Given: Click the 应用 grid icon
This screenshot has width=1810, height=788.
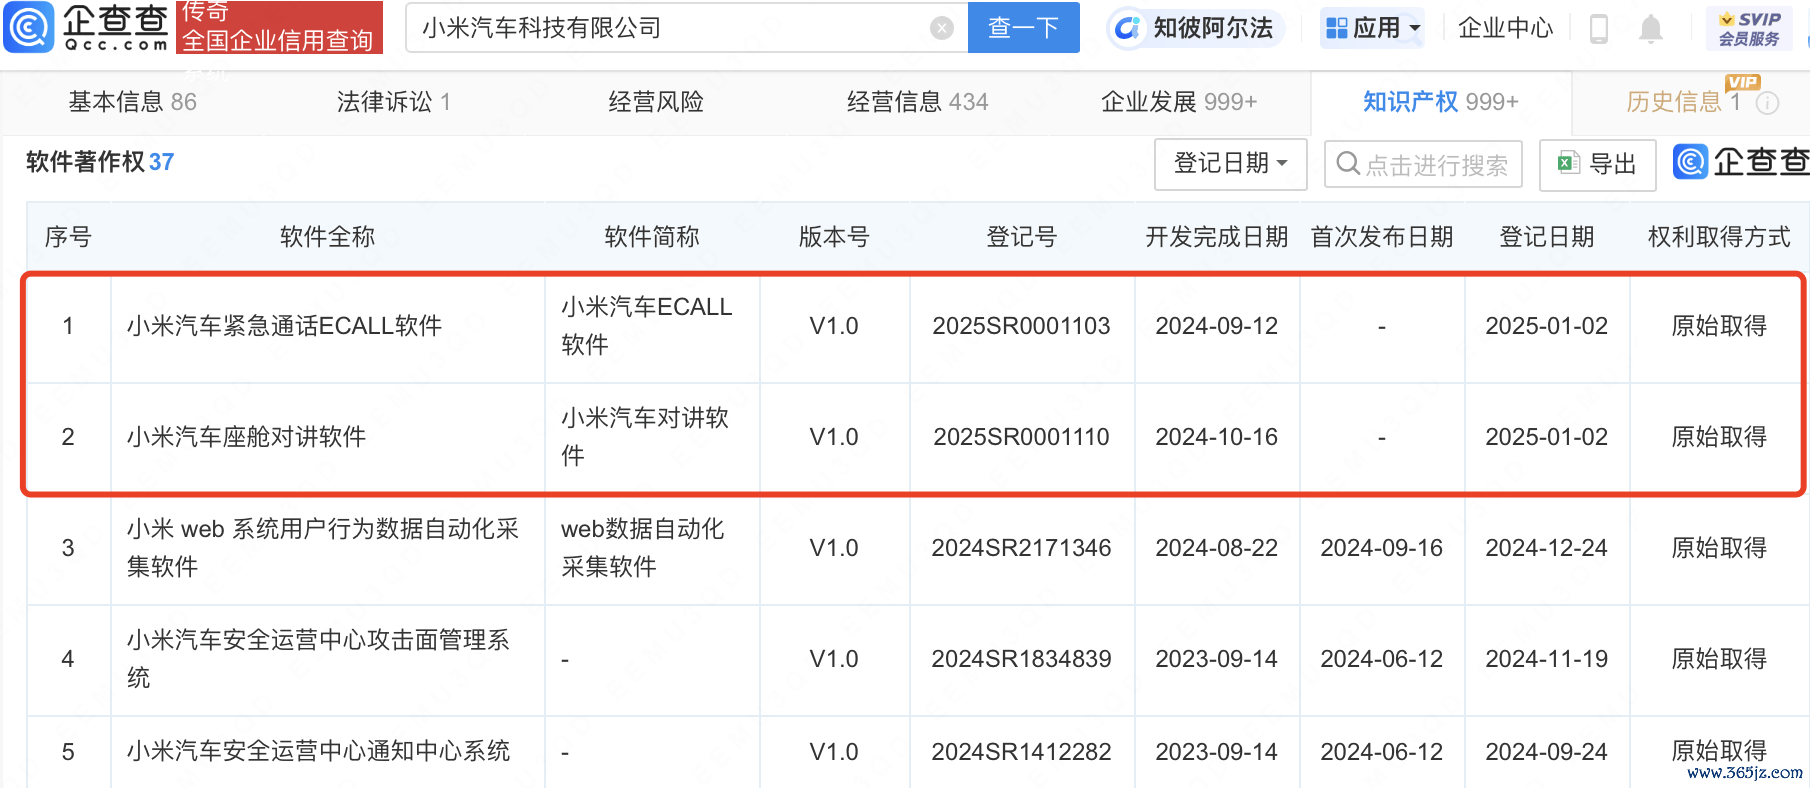Looking at the screenshot, I should 1336,28.
